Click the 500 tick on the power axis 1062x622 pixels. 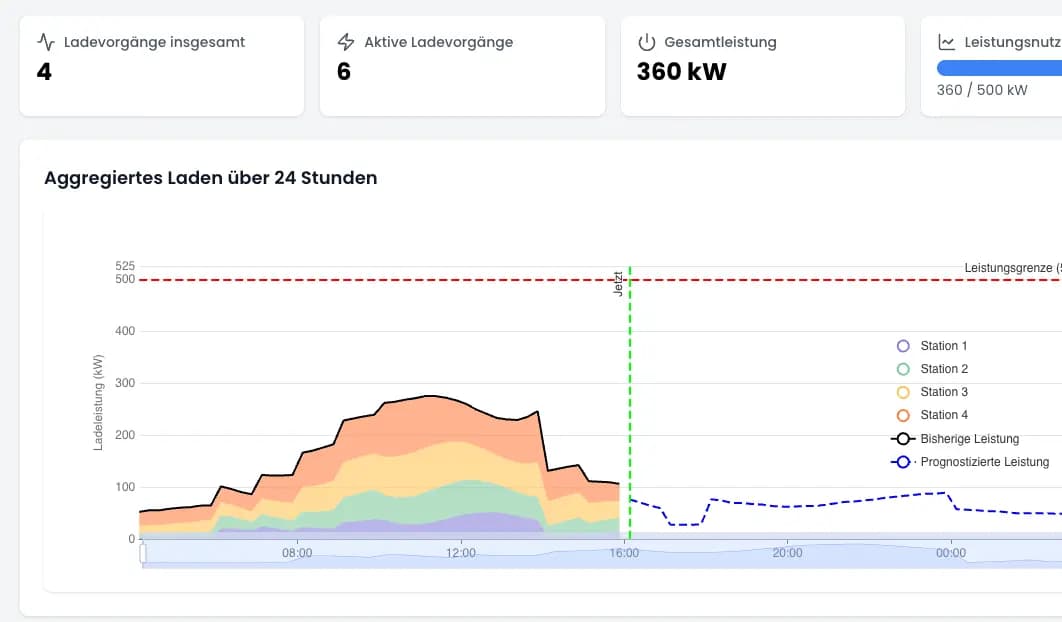tap(125, 279)
